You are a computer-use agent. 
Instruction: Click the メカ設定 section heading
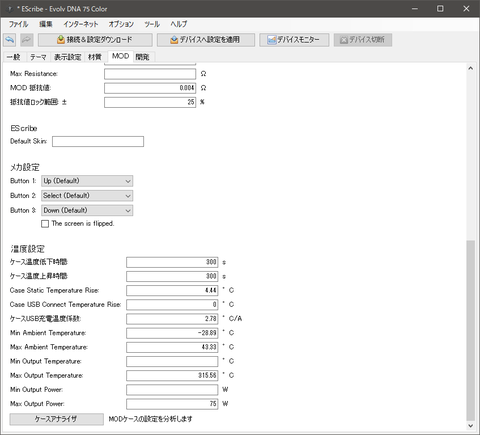pyautogui.click(x=25, y=167)
